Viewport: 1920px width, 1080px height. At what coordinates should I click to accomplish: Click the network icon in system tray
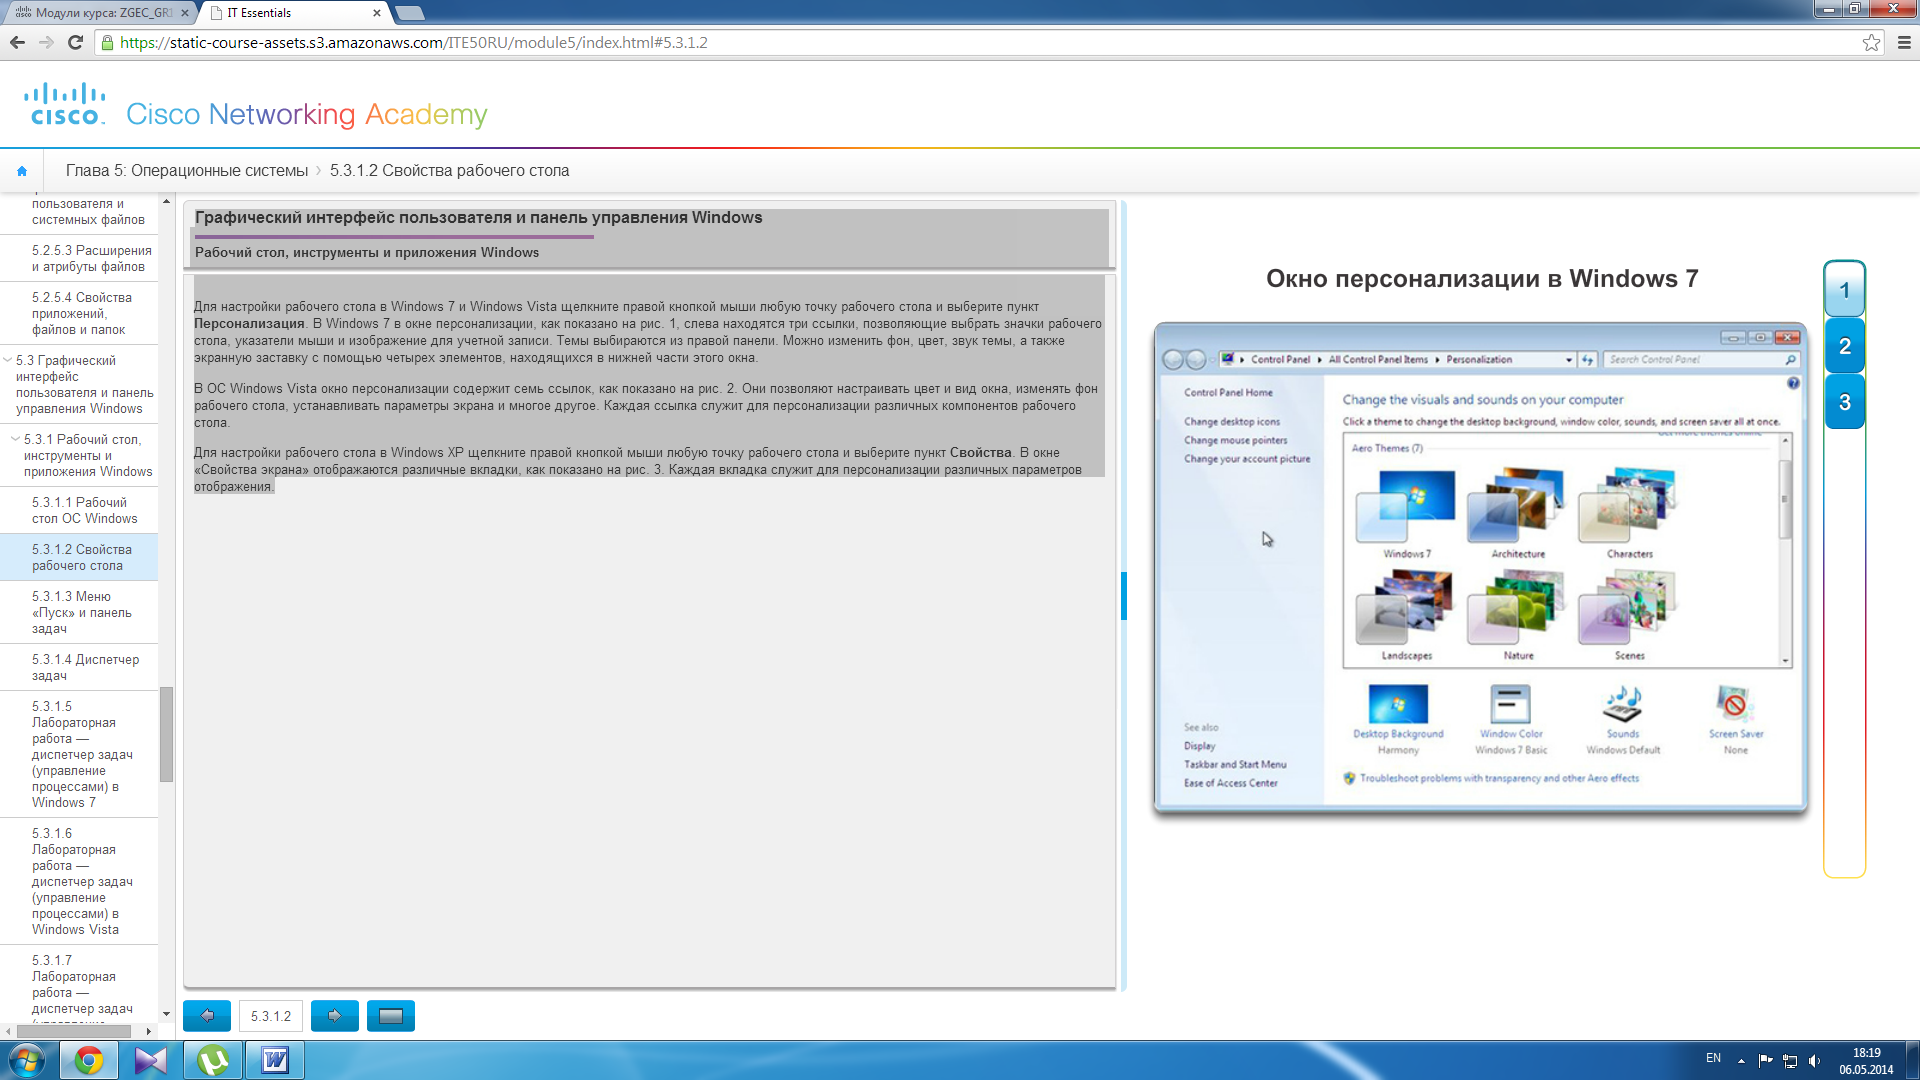[1790, 1060]
